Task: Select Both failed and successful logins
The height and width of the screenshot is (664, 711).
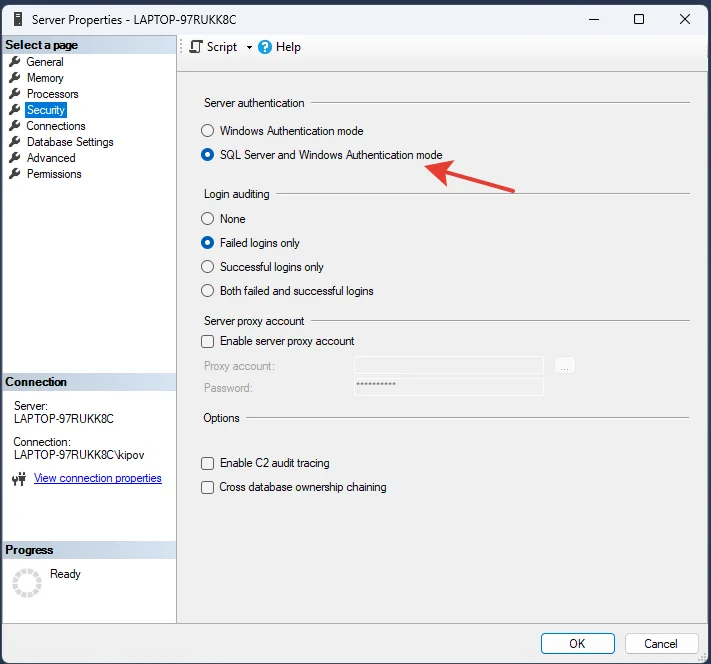Action: 208,291
